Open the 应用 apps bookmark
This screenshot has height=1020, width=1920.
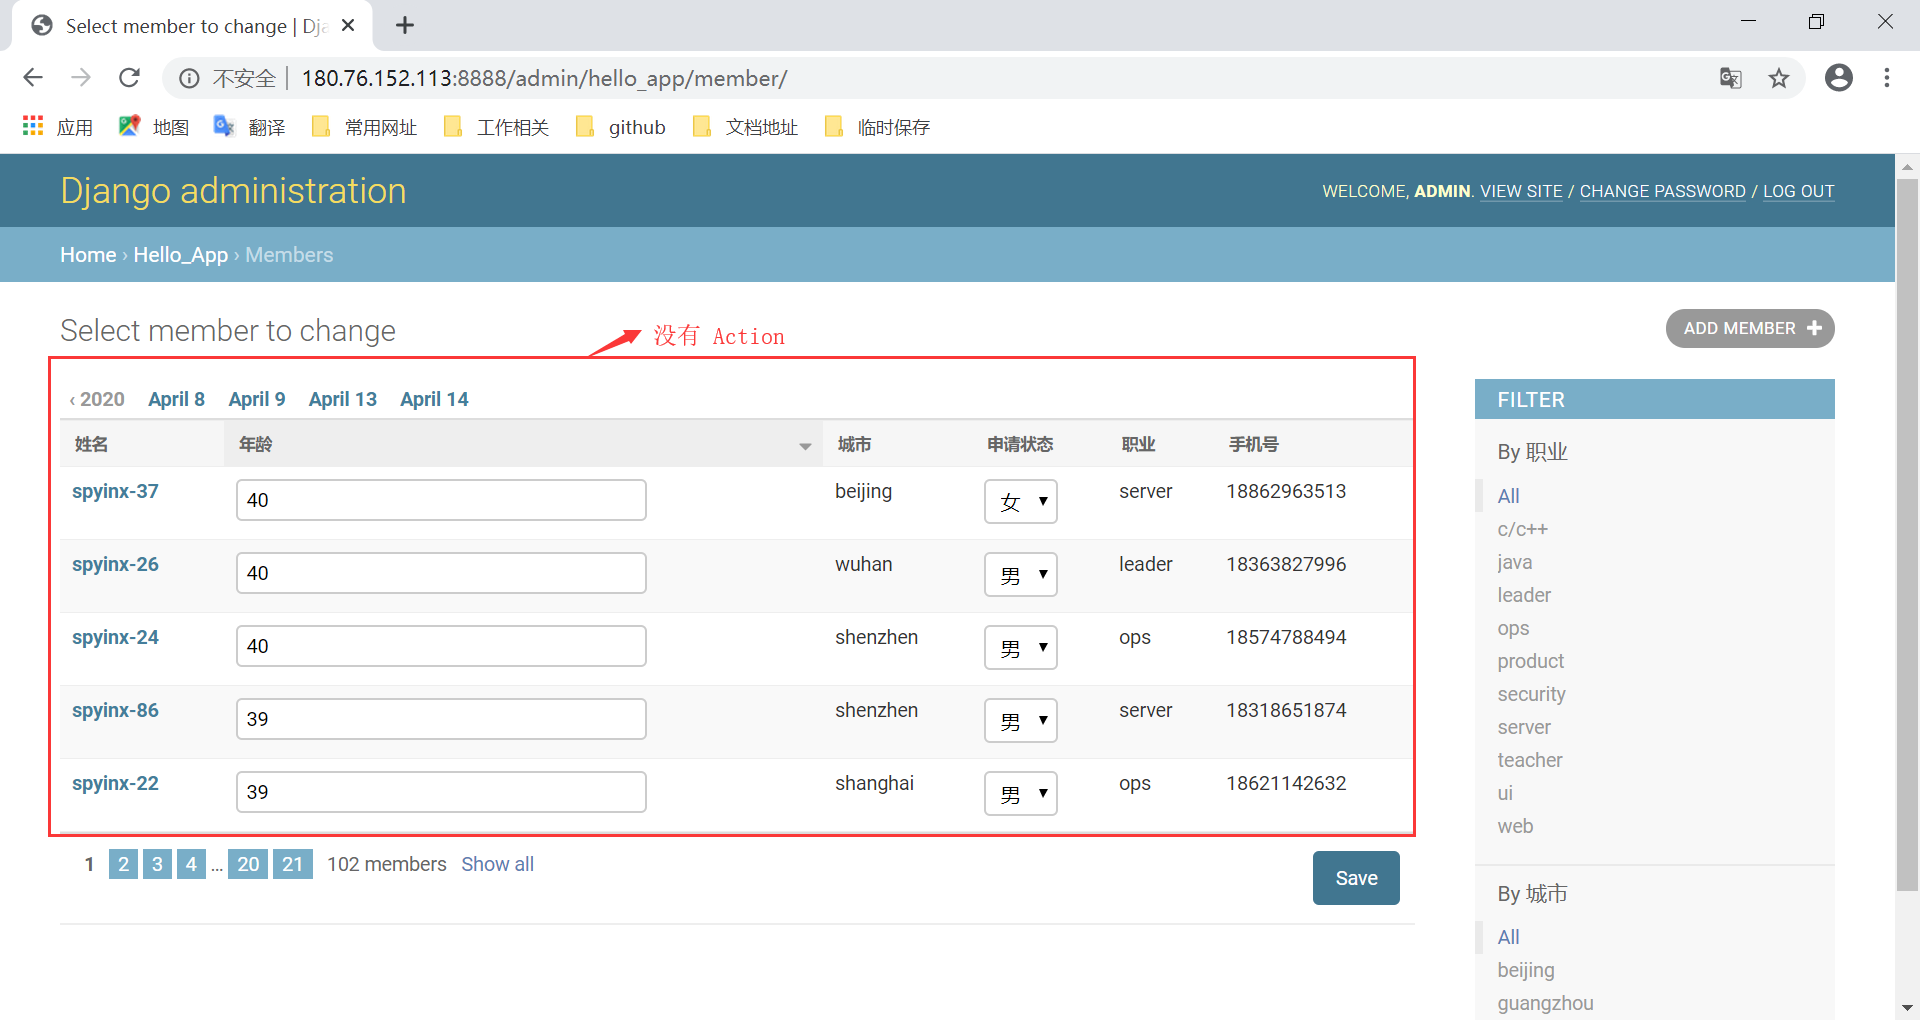click(x=58, y=127)
